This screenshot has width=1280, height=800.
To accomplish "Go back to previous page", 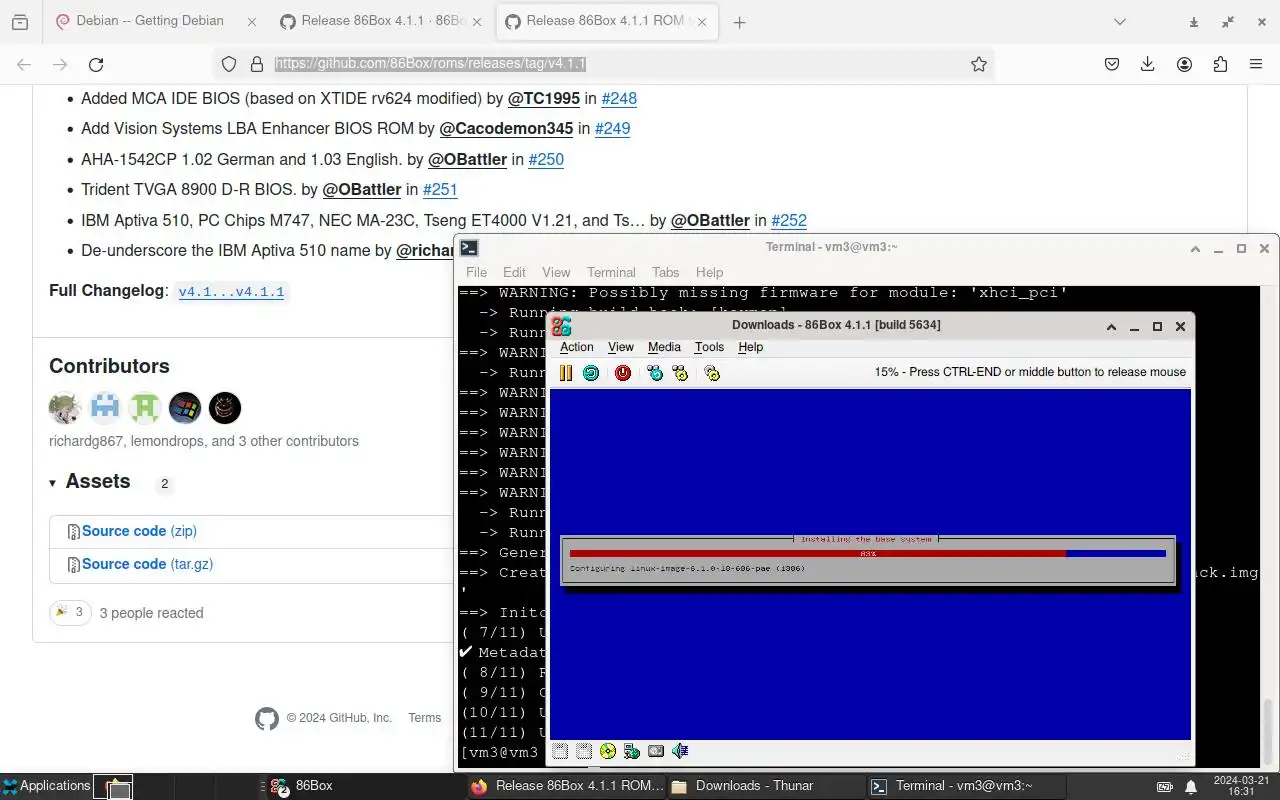I will tap(24, 64).
